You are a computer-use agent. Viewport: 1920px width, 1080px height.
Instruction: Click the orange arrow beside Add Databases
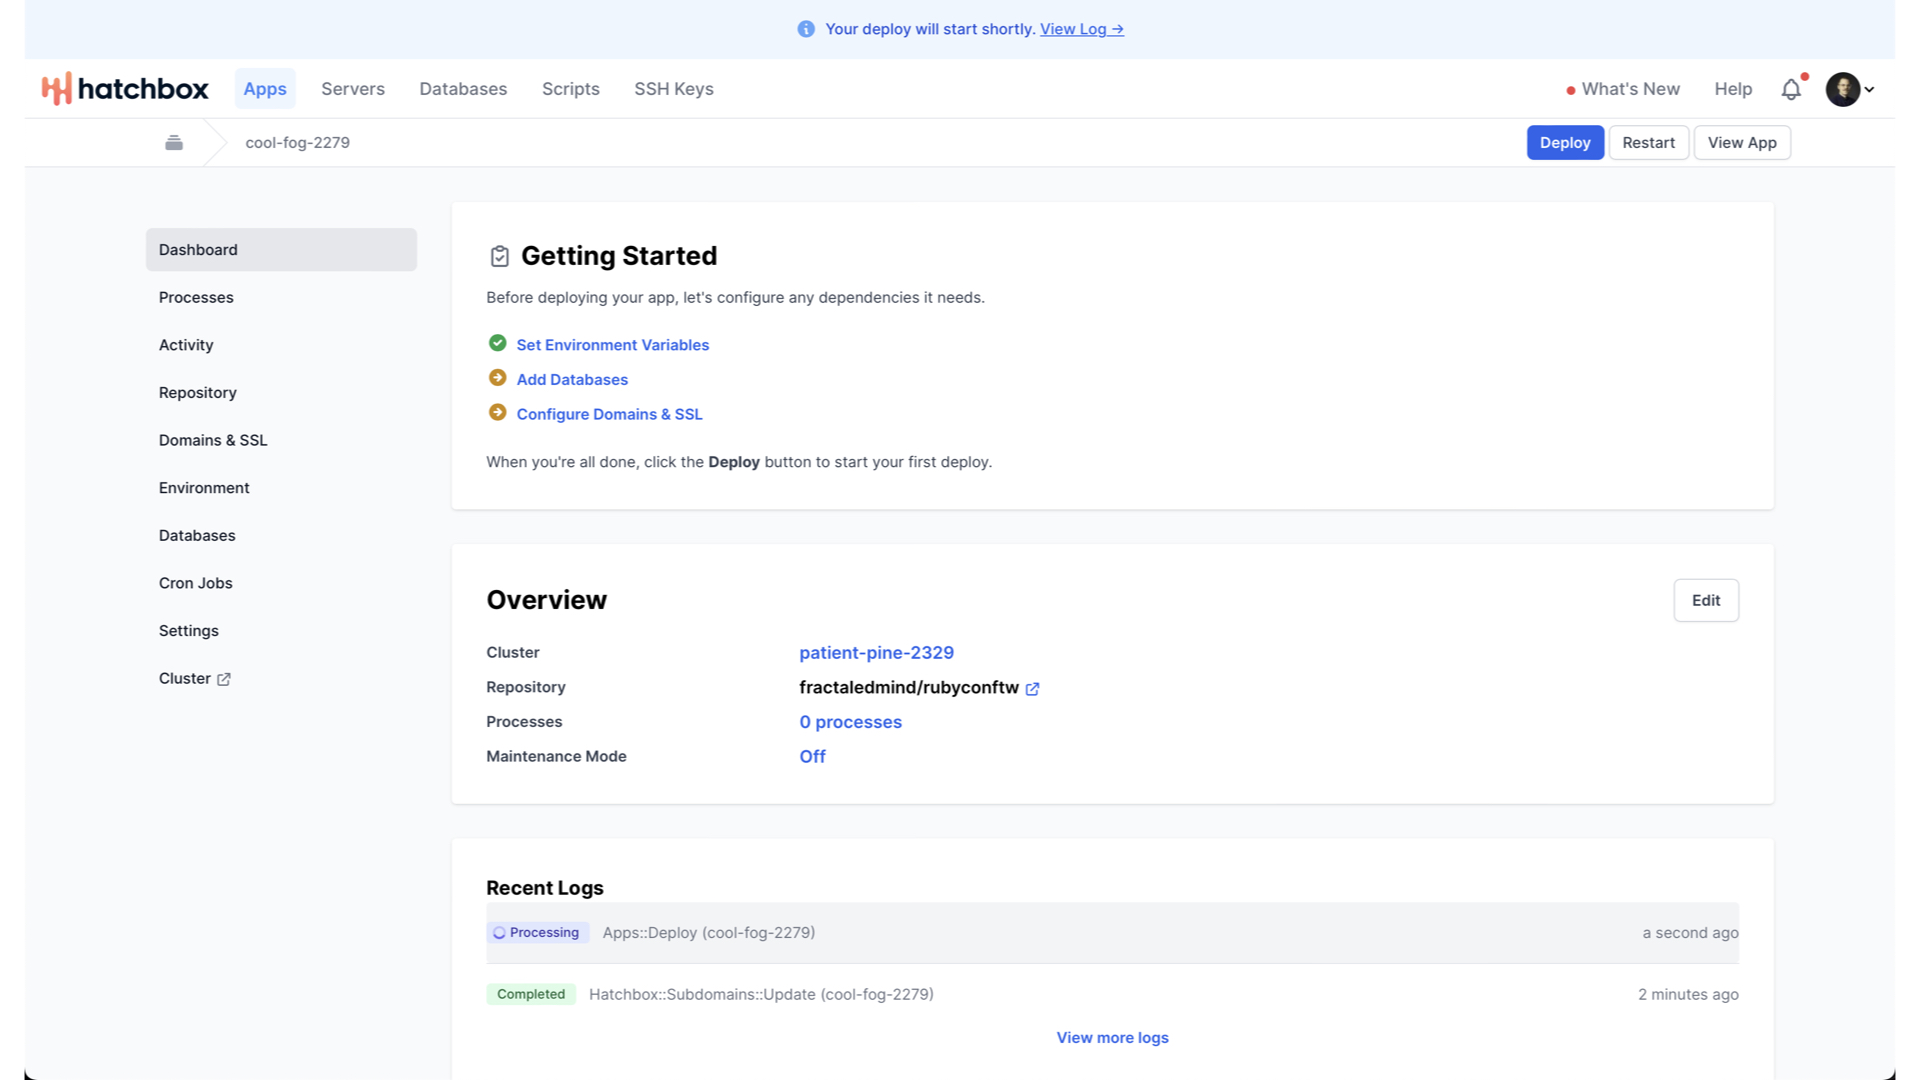[497, 378]
